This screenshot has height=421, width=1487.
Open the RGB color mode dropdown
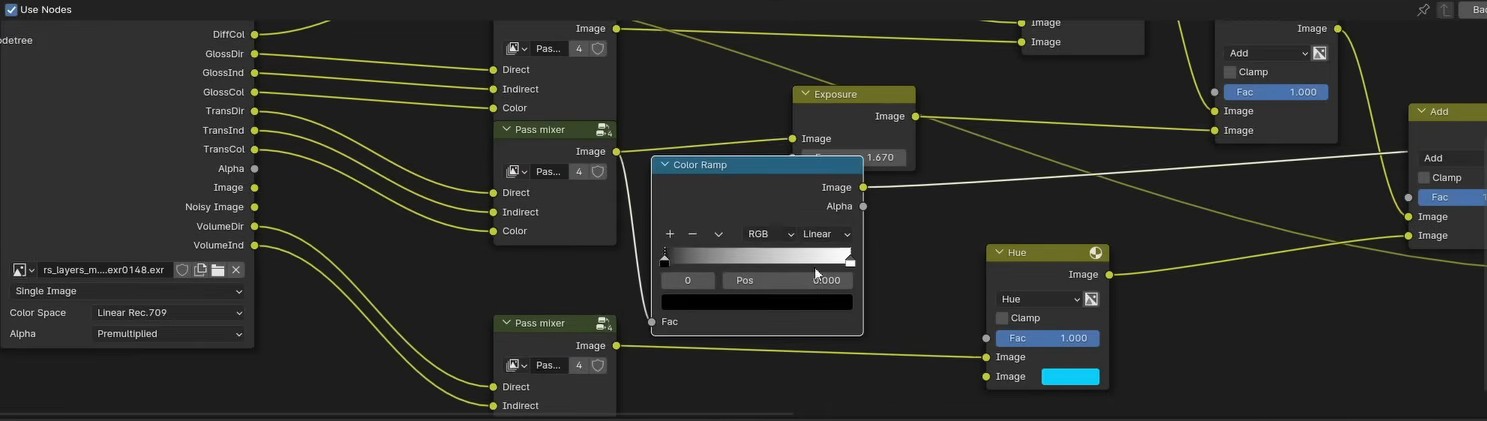(769, 234)
